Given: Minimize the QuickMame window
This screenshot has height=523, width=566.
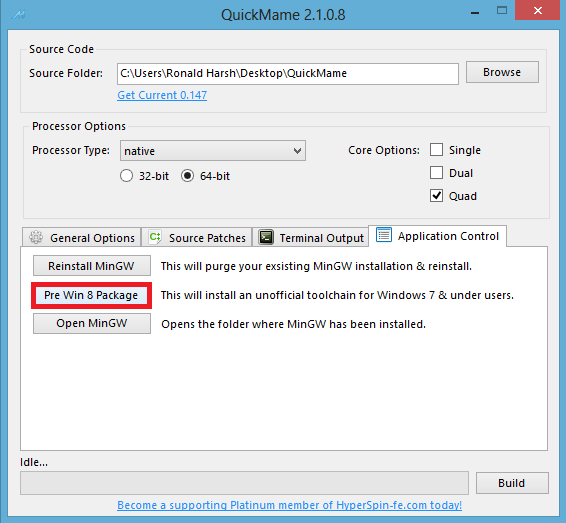Looking at the screenshot, I should [x=475, y=13].
